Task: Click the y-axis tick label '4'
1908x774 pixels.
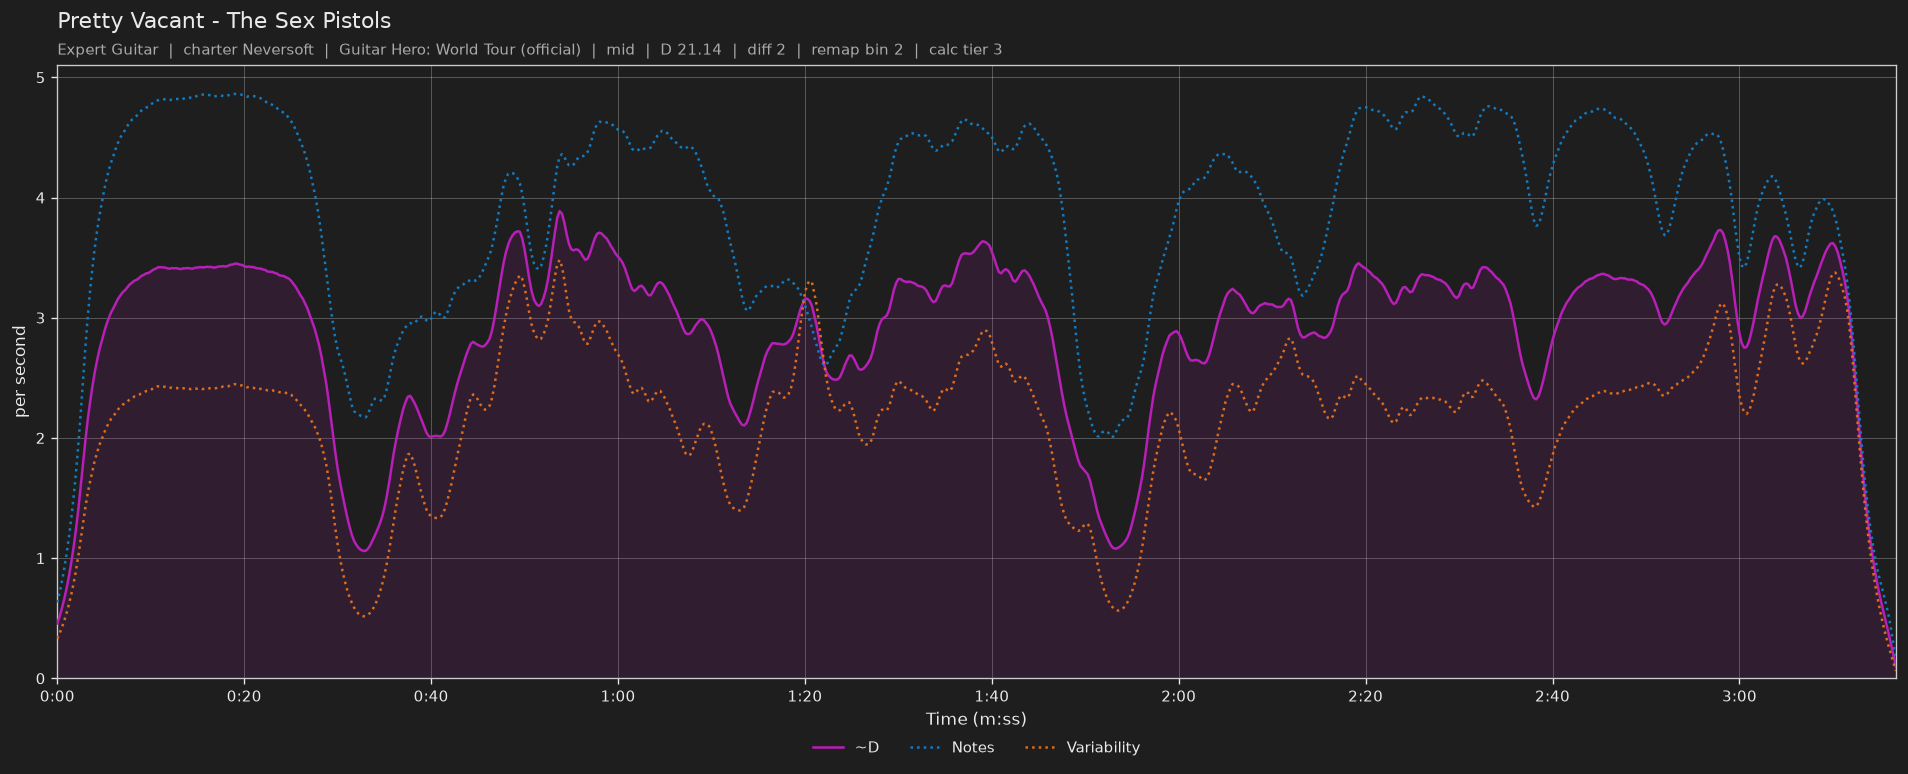Action: click(x=41, y=198)
